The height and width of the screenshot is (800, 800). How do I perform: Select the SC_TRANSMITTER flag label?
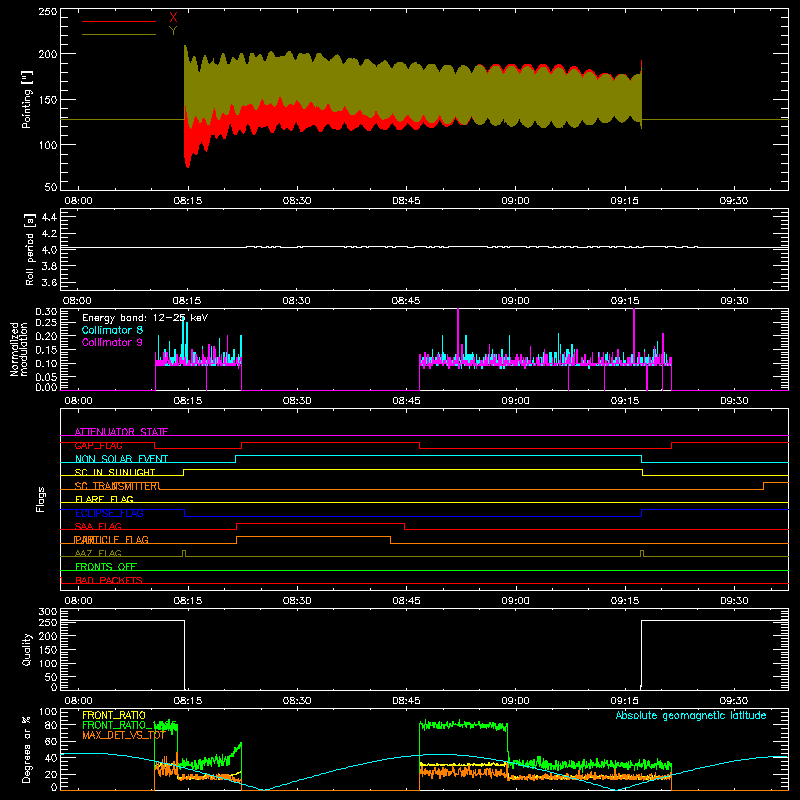(x=117, y=486)
